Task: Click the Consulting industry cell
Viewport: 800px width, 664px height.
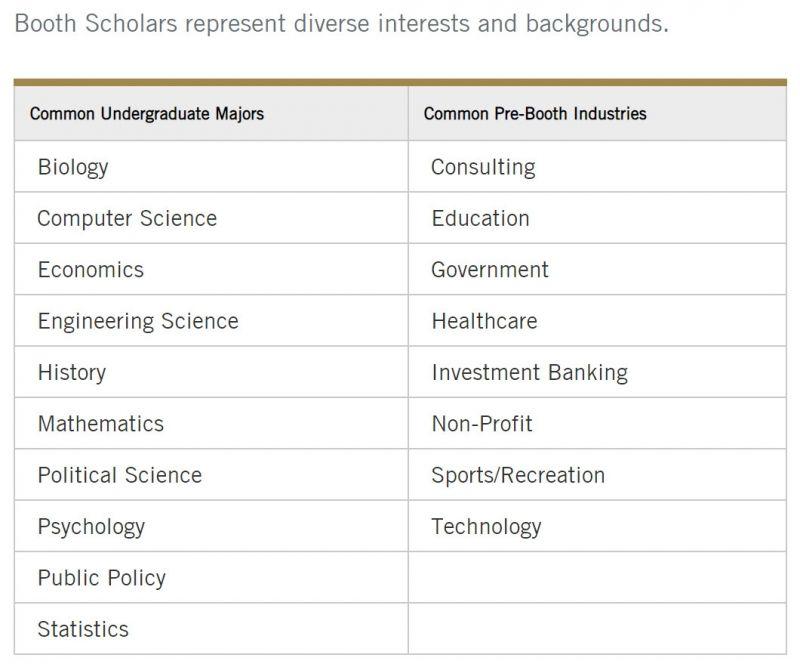Action: pyautogui.click(x=483, y=167)
